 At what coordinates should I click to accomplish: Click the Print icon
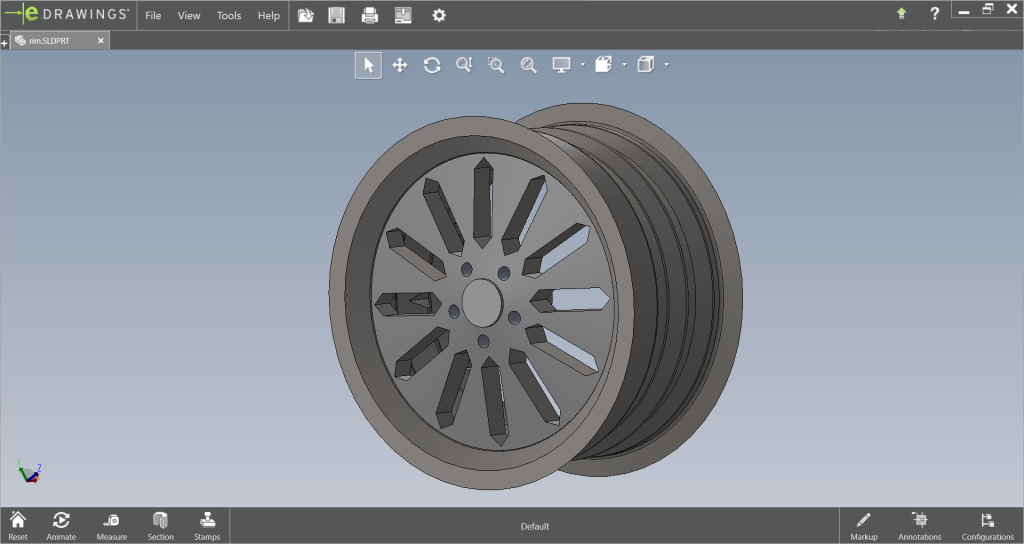pyautogui.click(x=370, y=15)
